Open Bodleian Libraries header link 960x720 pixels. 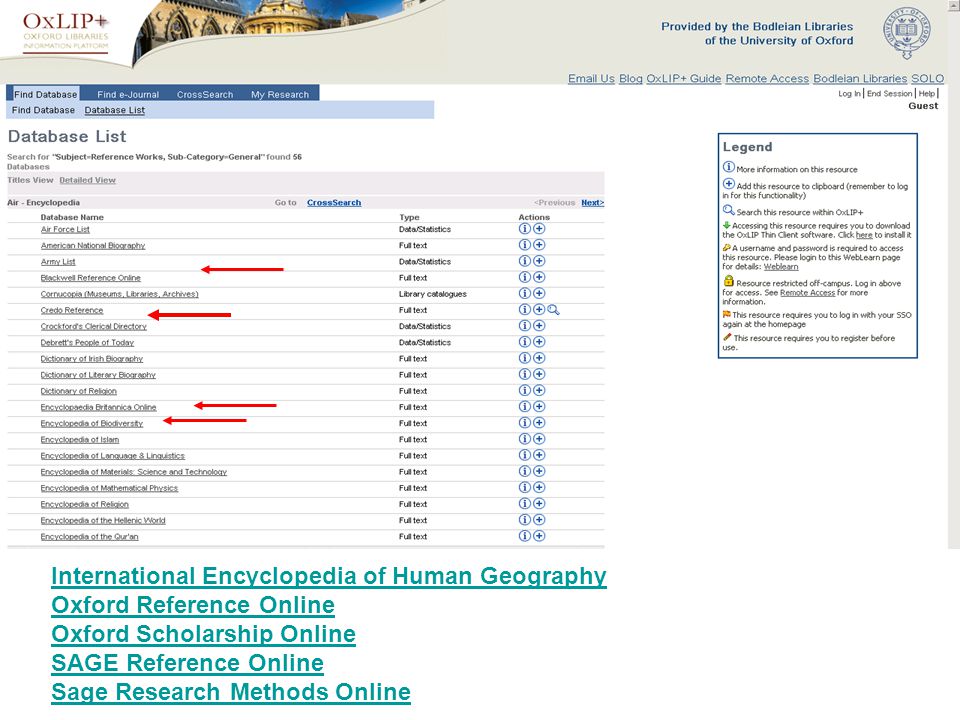tap(860, 78)
